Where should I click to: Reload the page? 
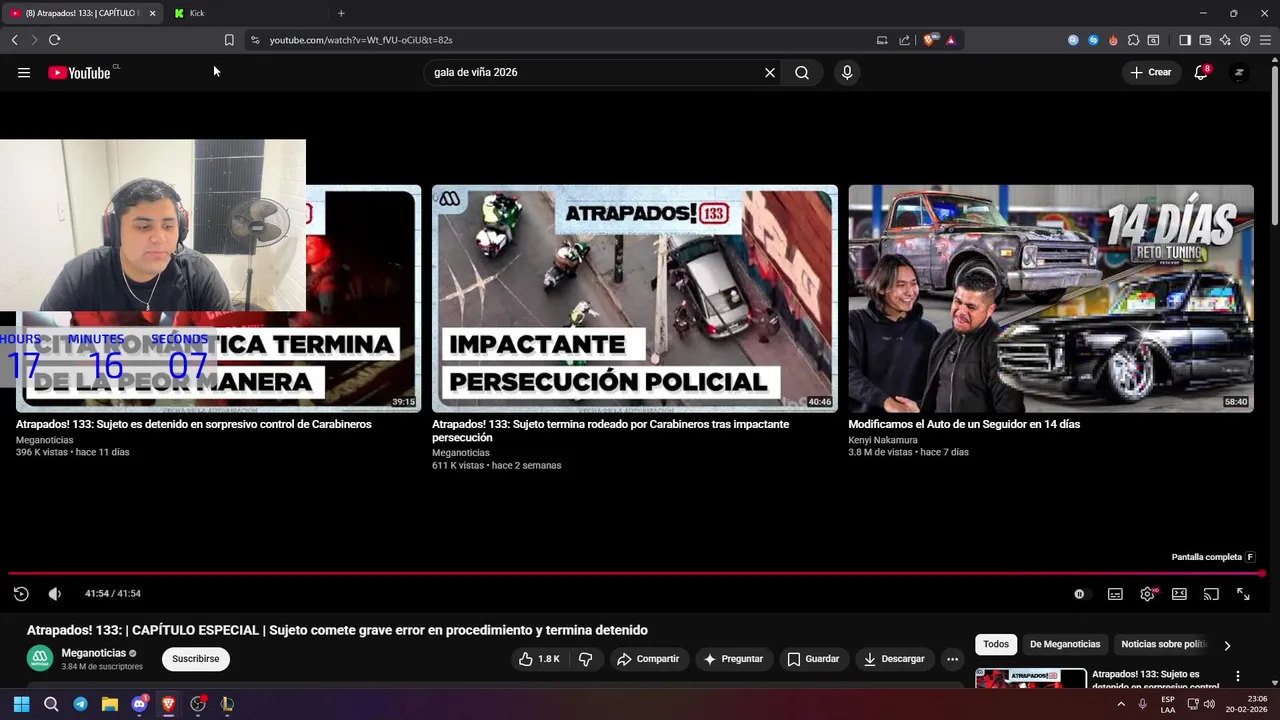pos(54,40)
